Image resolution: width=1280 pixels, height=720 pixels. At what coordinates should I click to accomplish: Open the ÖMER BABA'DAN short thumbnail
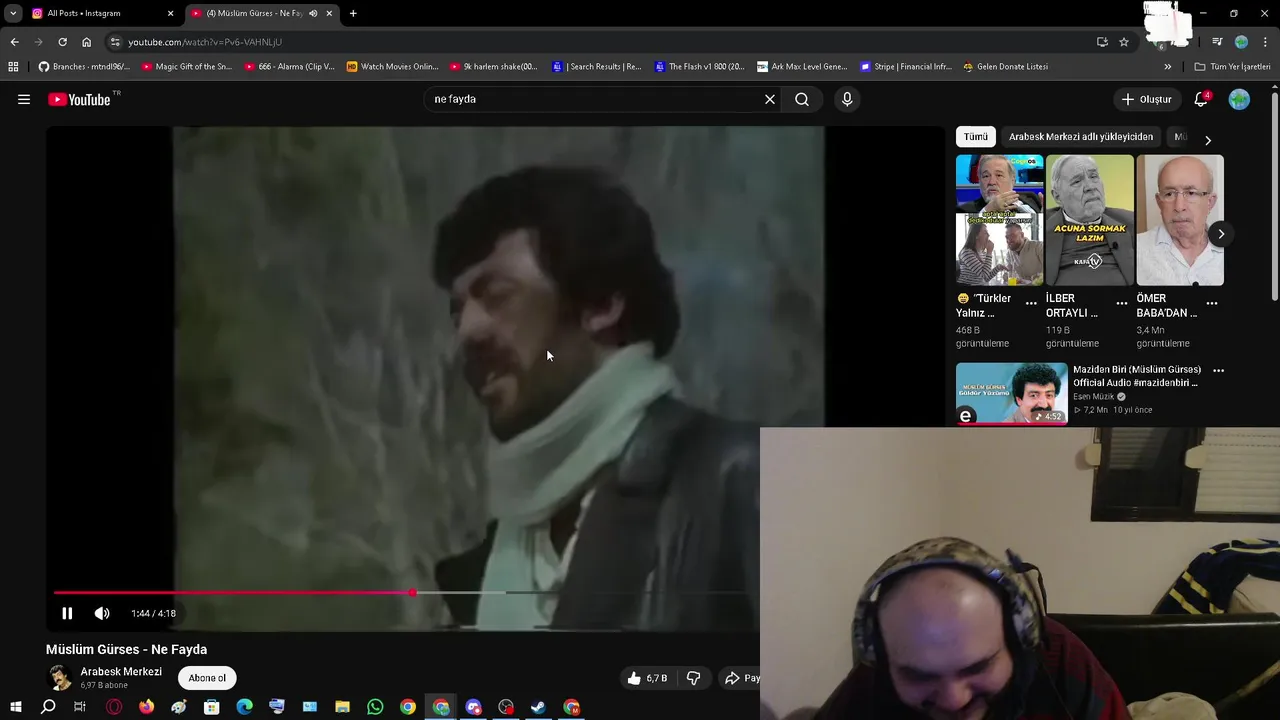pyautogui.click(x=1179, y=220)
